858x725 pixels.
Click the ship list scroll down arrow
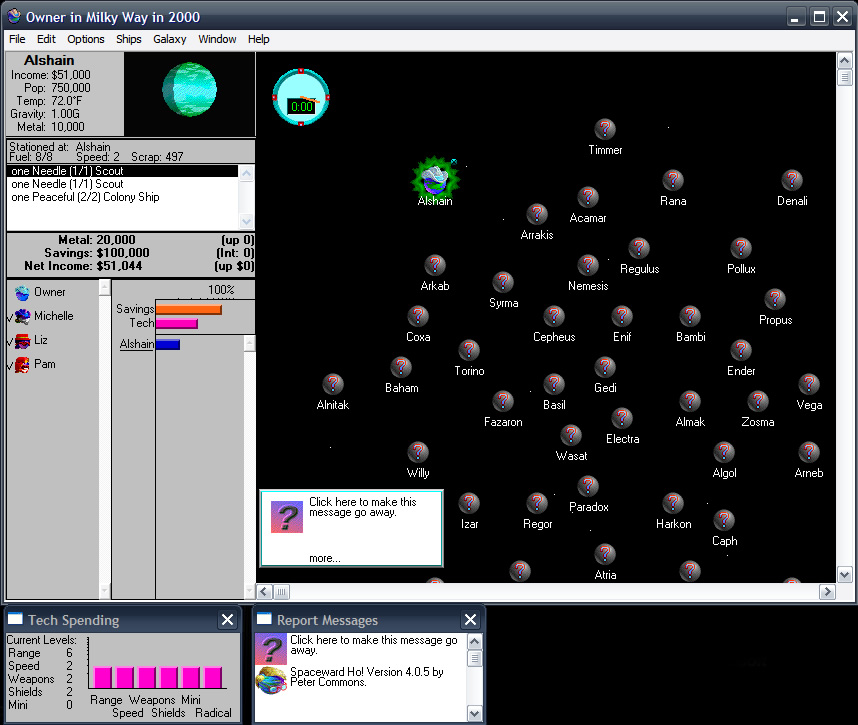coord(246,222)
